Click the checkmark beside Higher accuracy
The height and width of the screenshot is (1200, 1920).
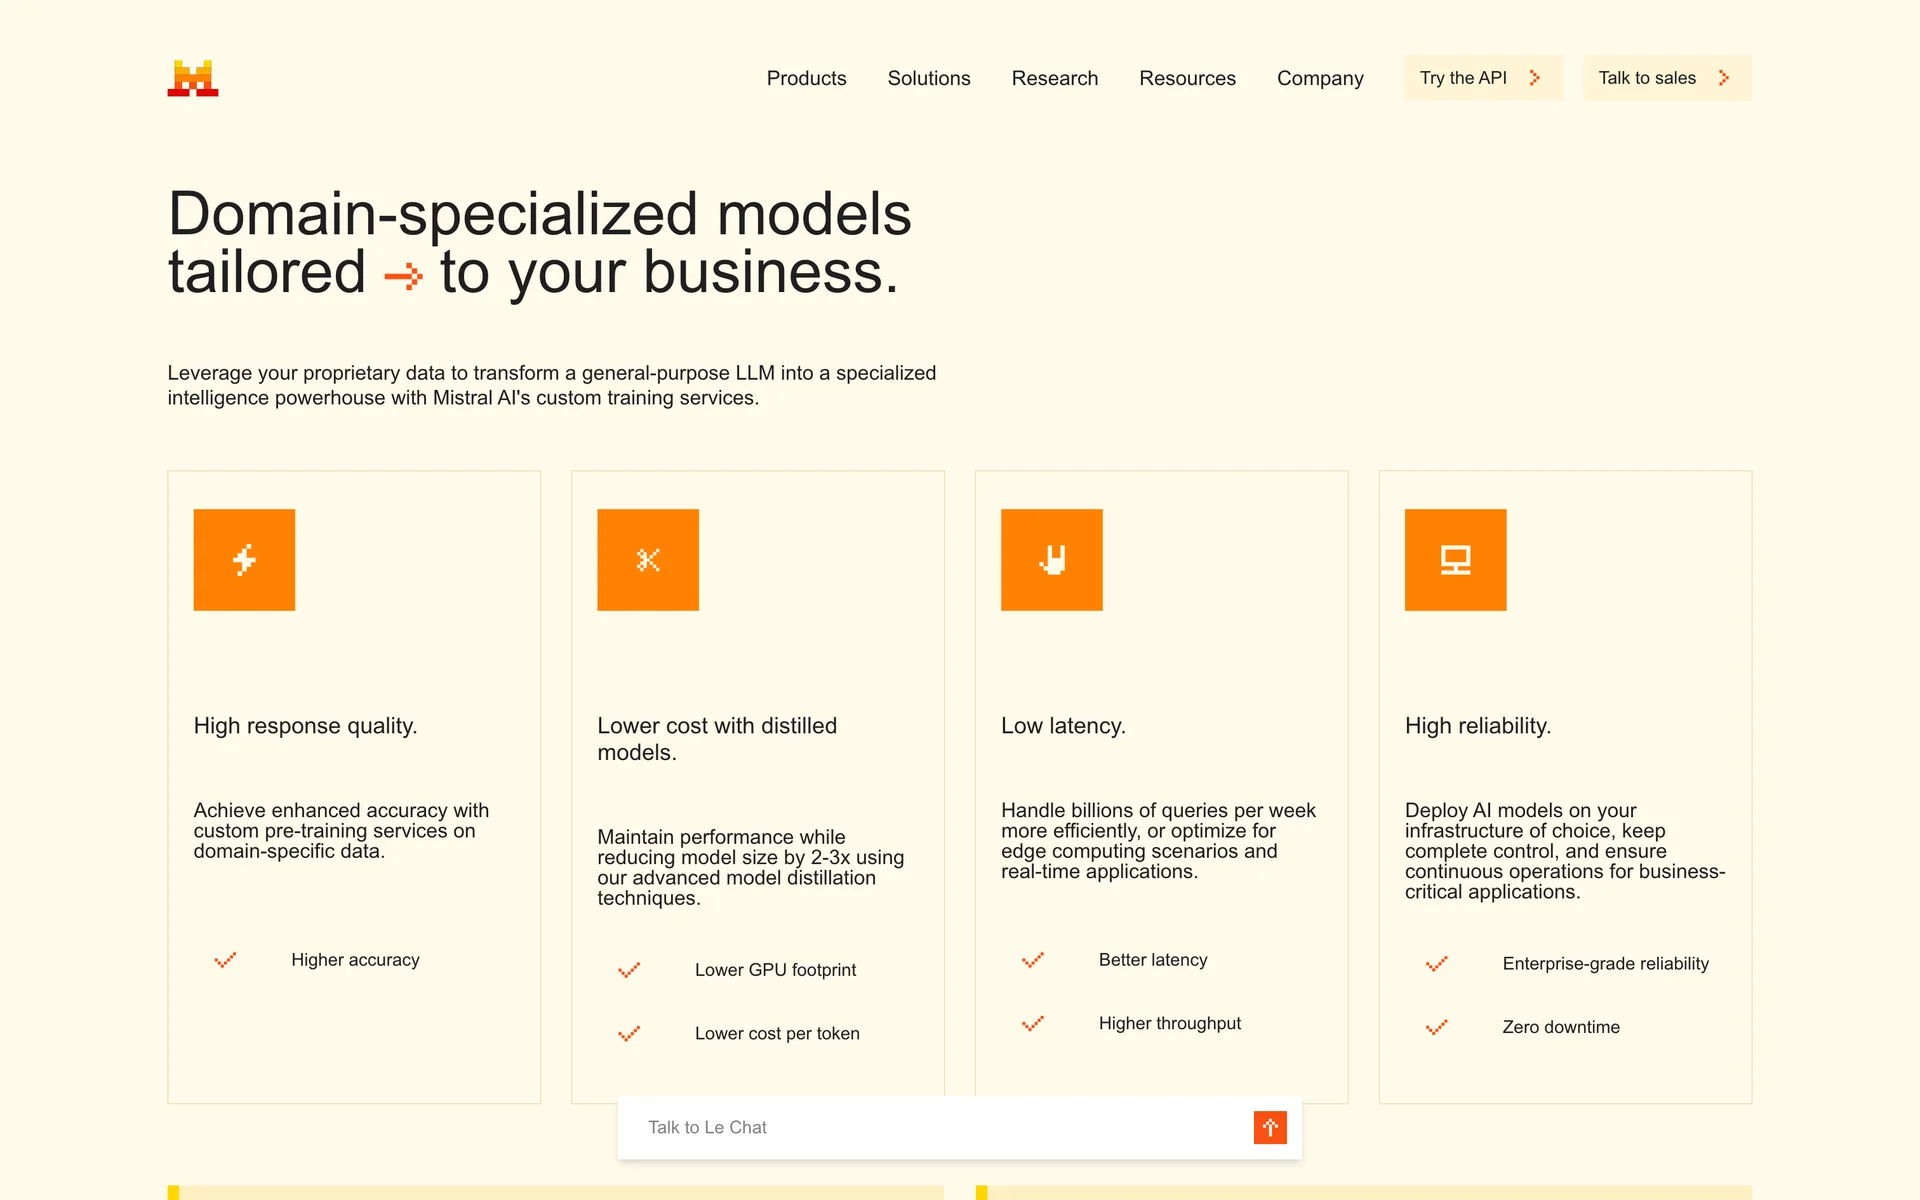pyautogui.click(x=225, y=960)
